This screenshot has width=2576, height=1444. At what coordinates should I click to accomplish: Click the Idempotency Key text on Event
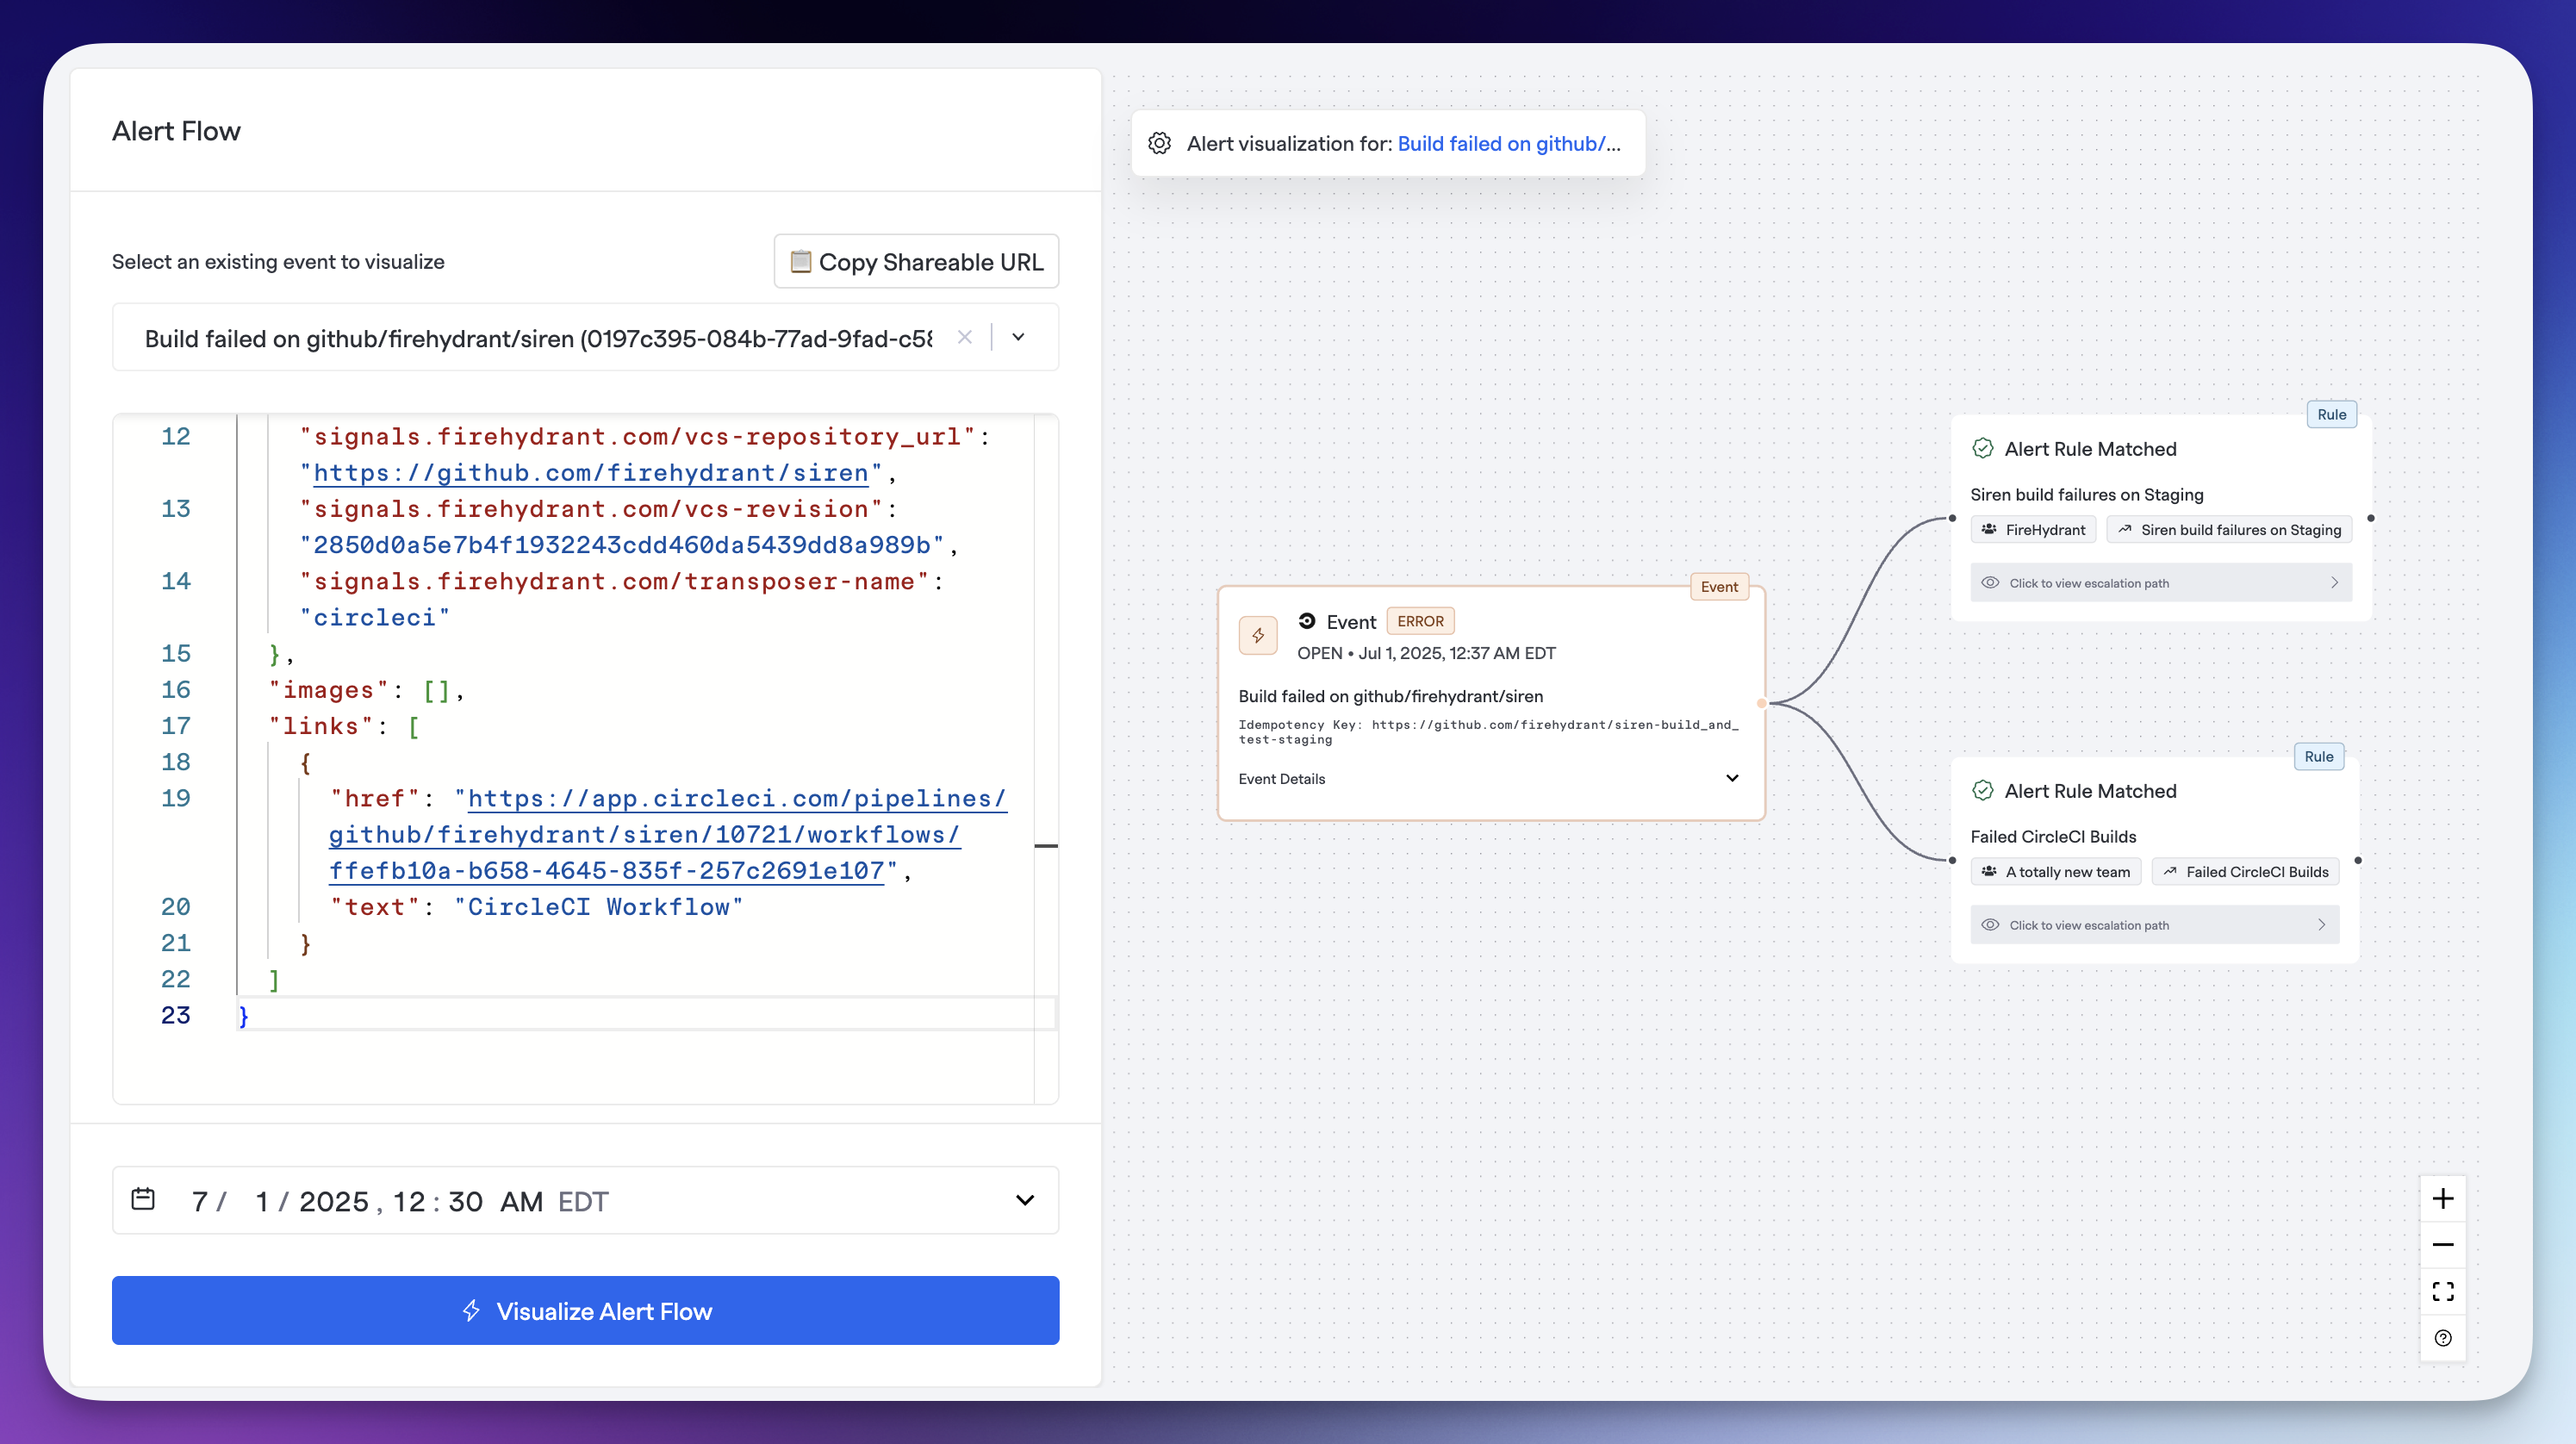coord(1488,732)
